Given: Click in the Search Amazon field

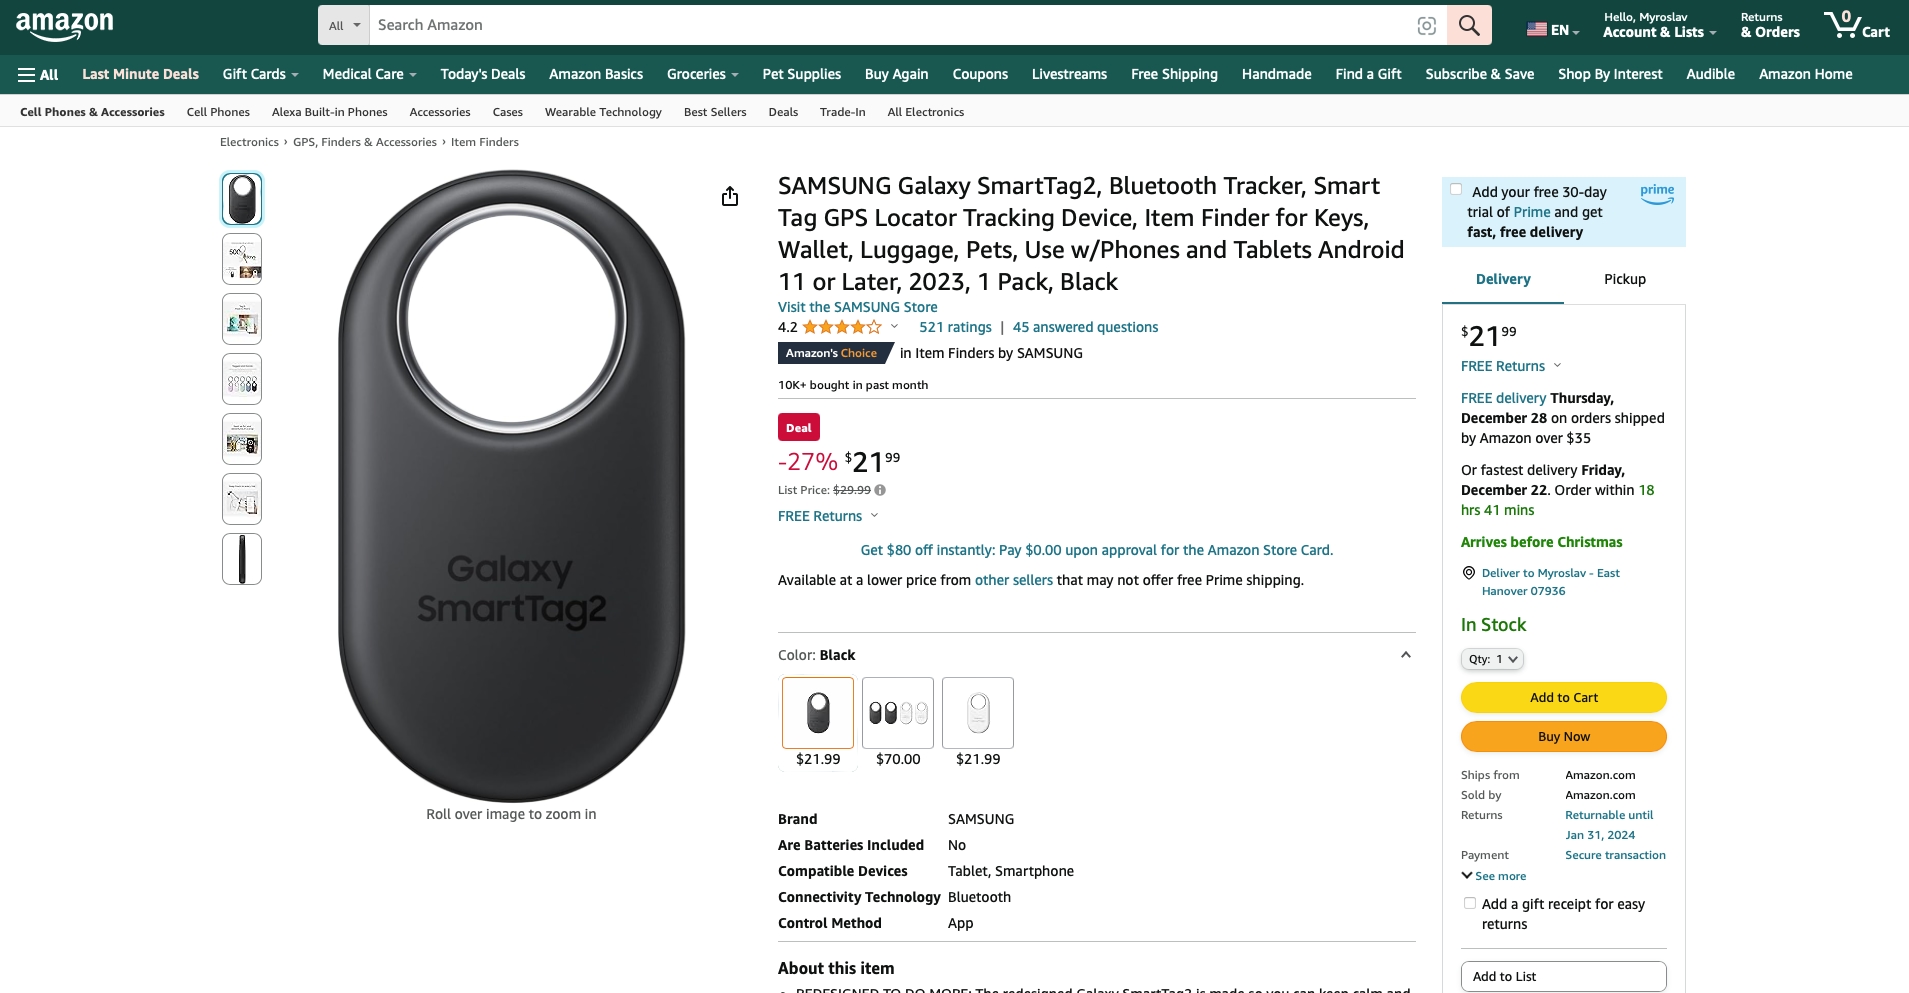Looking at the screenshot, I should [x=888, y=25].
